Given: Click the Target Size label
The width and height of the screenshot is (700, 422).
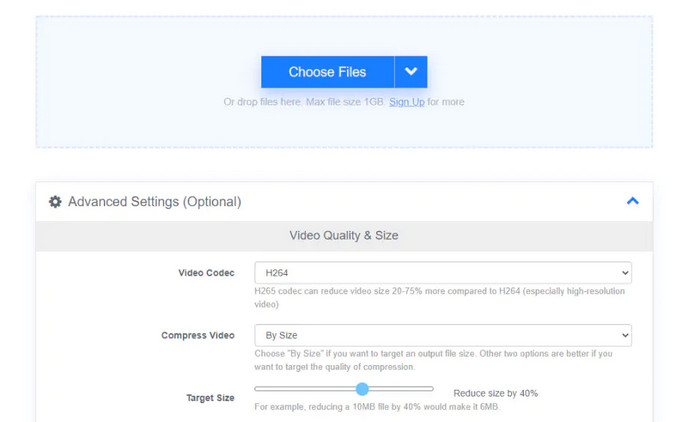Looking at the screenshot, I should 210,398.
